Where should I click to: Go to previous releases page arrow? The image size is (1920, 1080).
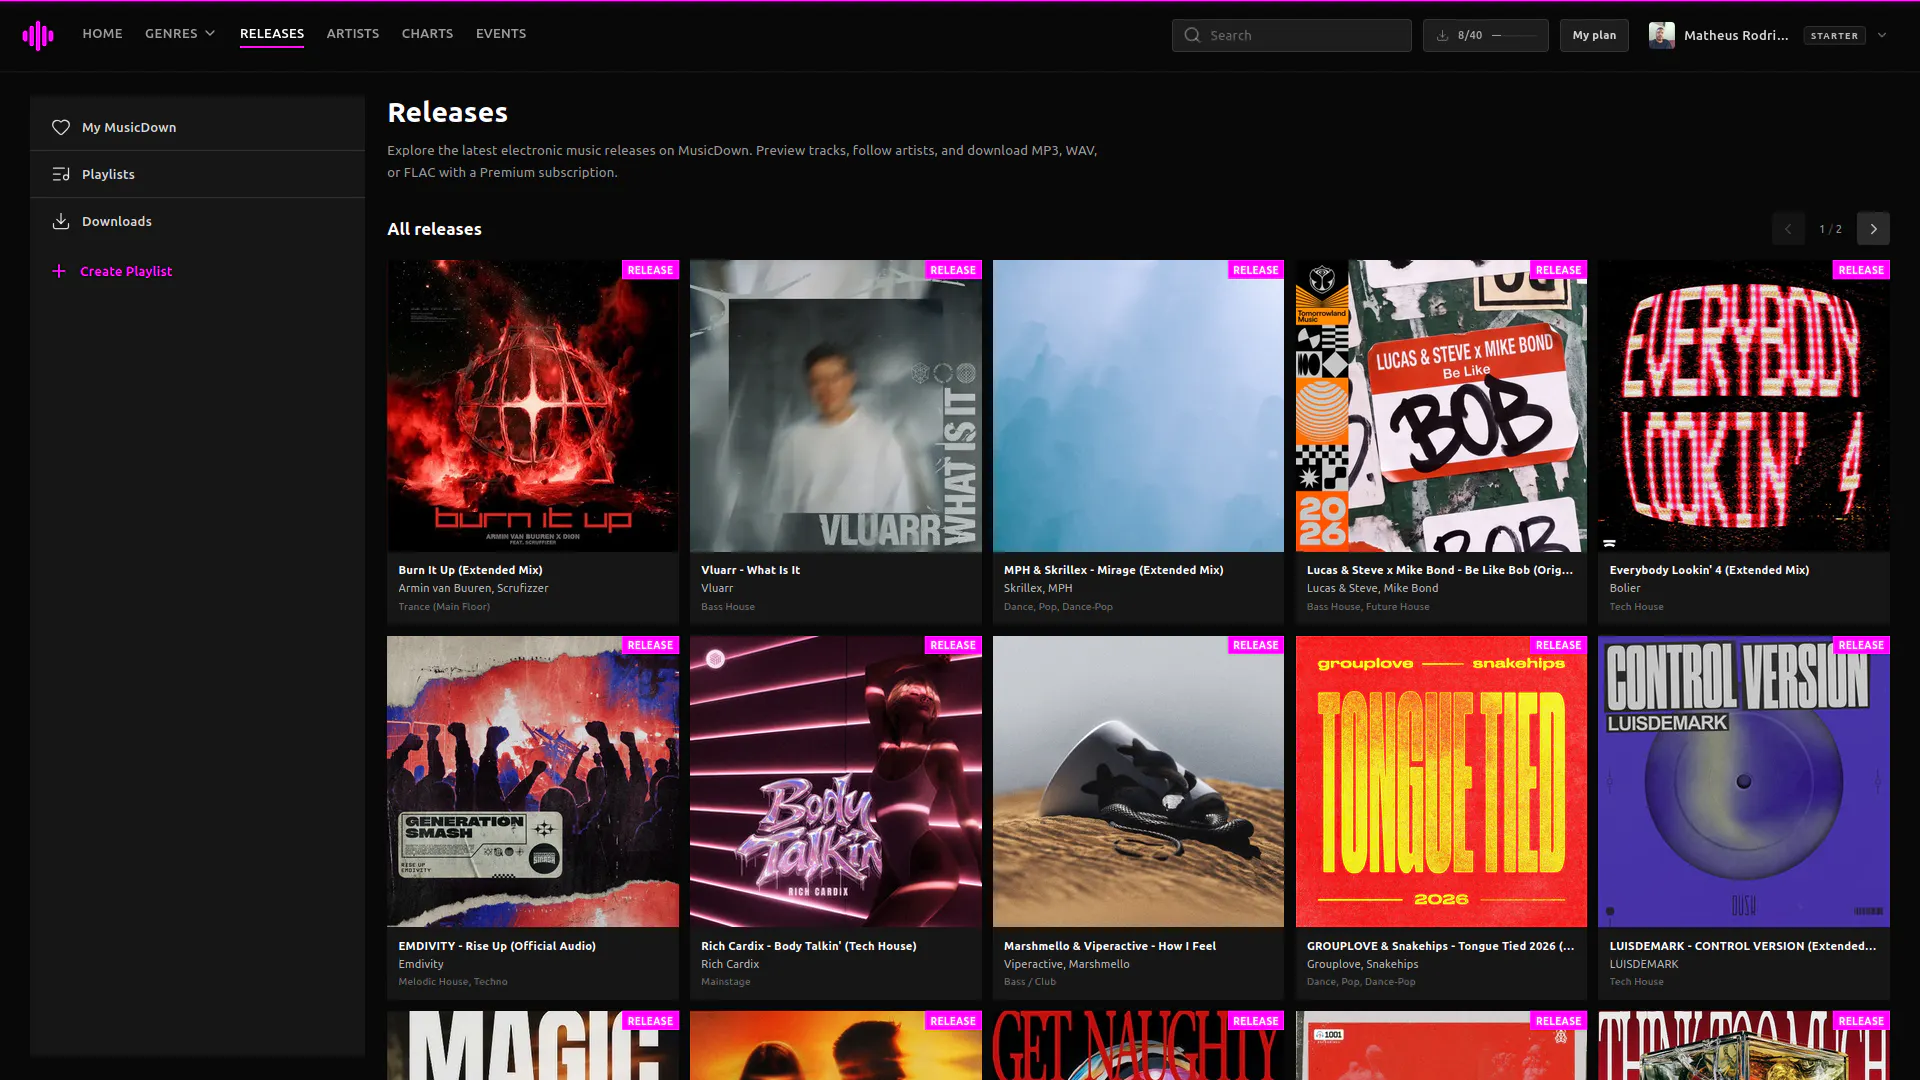[x=1788, y=229]
